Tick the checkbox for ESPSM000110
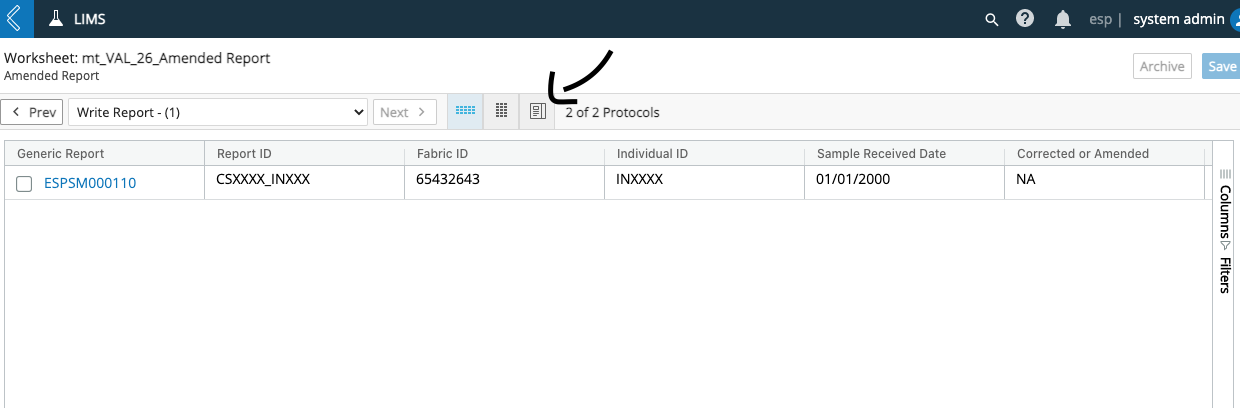The height and width of the screenshot is (408, 1240). coord(24,183)
